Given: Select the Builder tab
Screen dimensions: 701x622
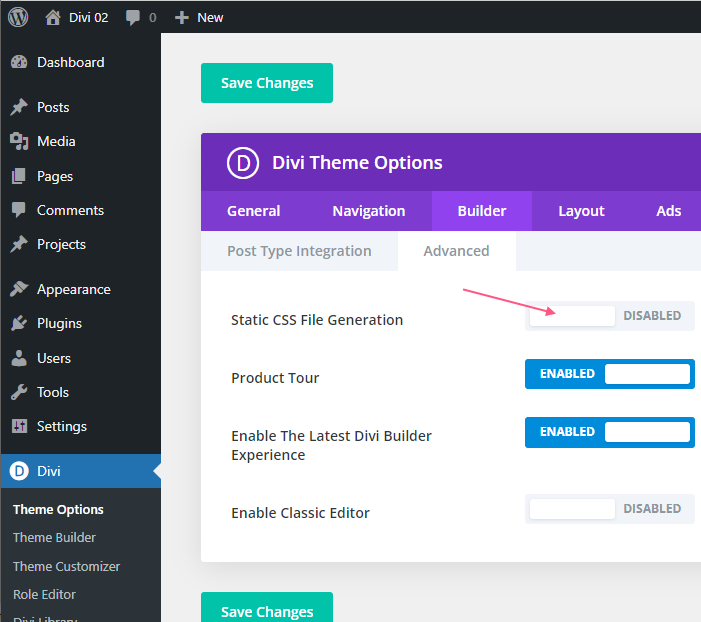Looking at the screenshot, I should click(x=482, y=211).
